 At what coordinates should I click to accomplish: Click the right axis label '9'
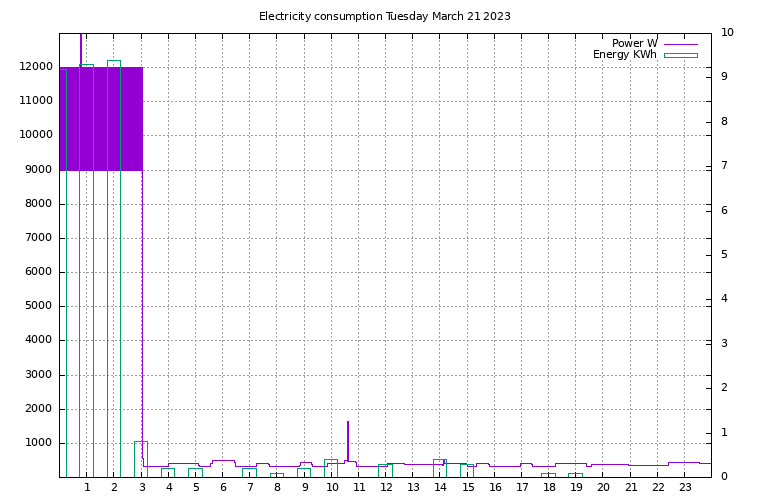724,76
